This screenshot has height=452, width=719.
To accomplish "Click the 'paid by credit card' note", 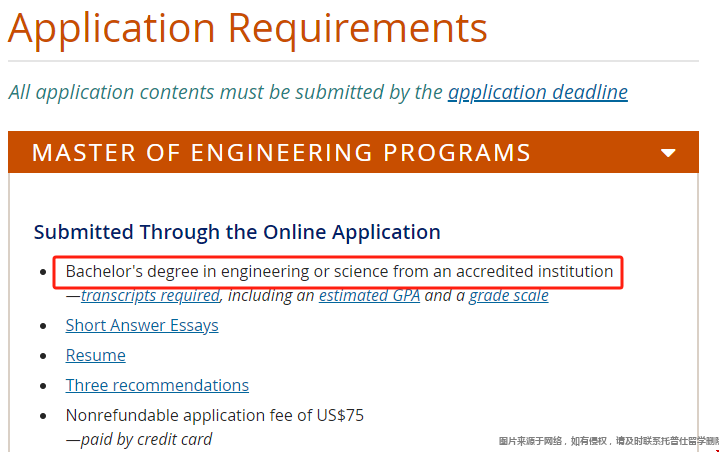I will coord(139,439).
